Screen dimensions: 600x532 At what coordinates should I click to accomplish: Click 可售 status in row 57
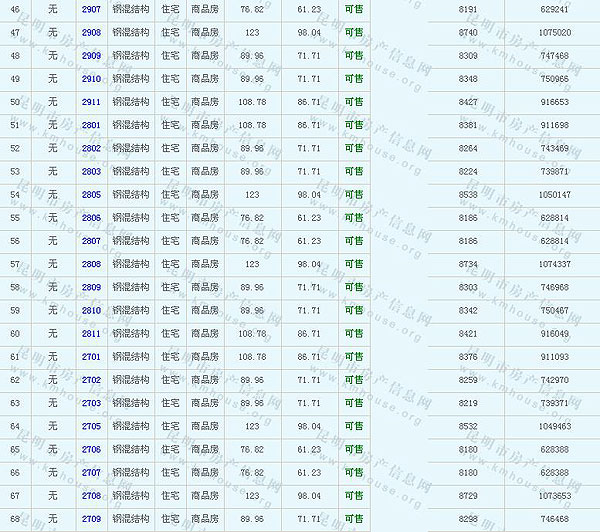[x=353, y=264]
